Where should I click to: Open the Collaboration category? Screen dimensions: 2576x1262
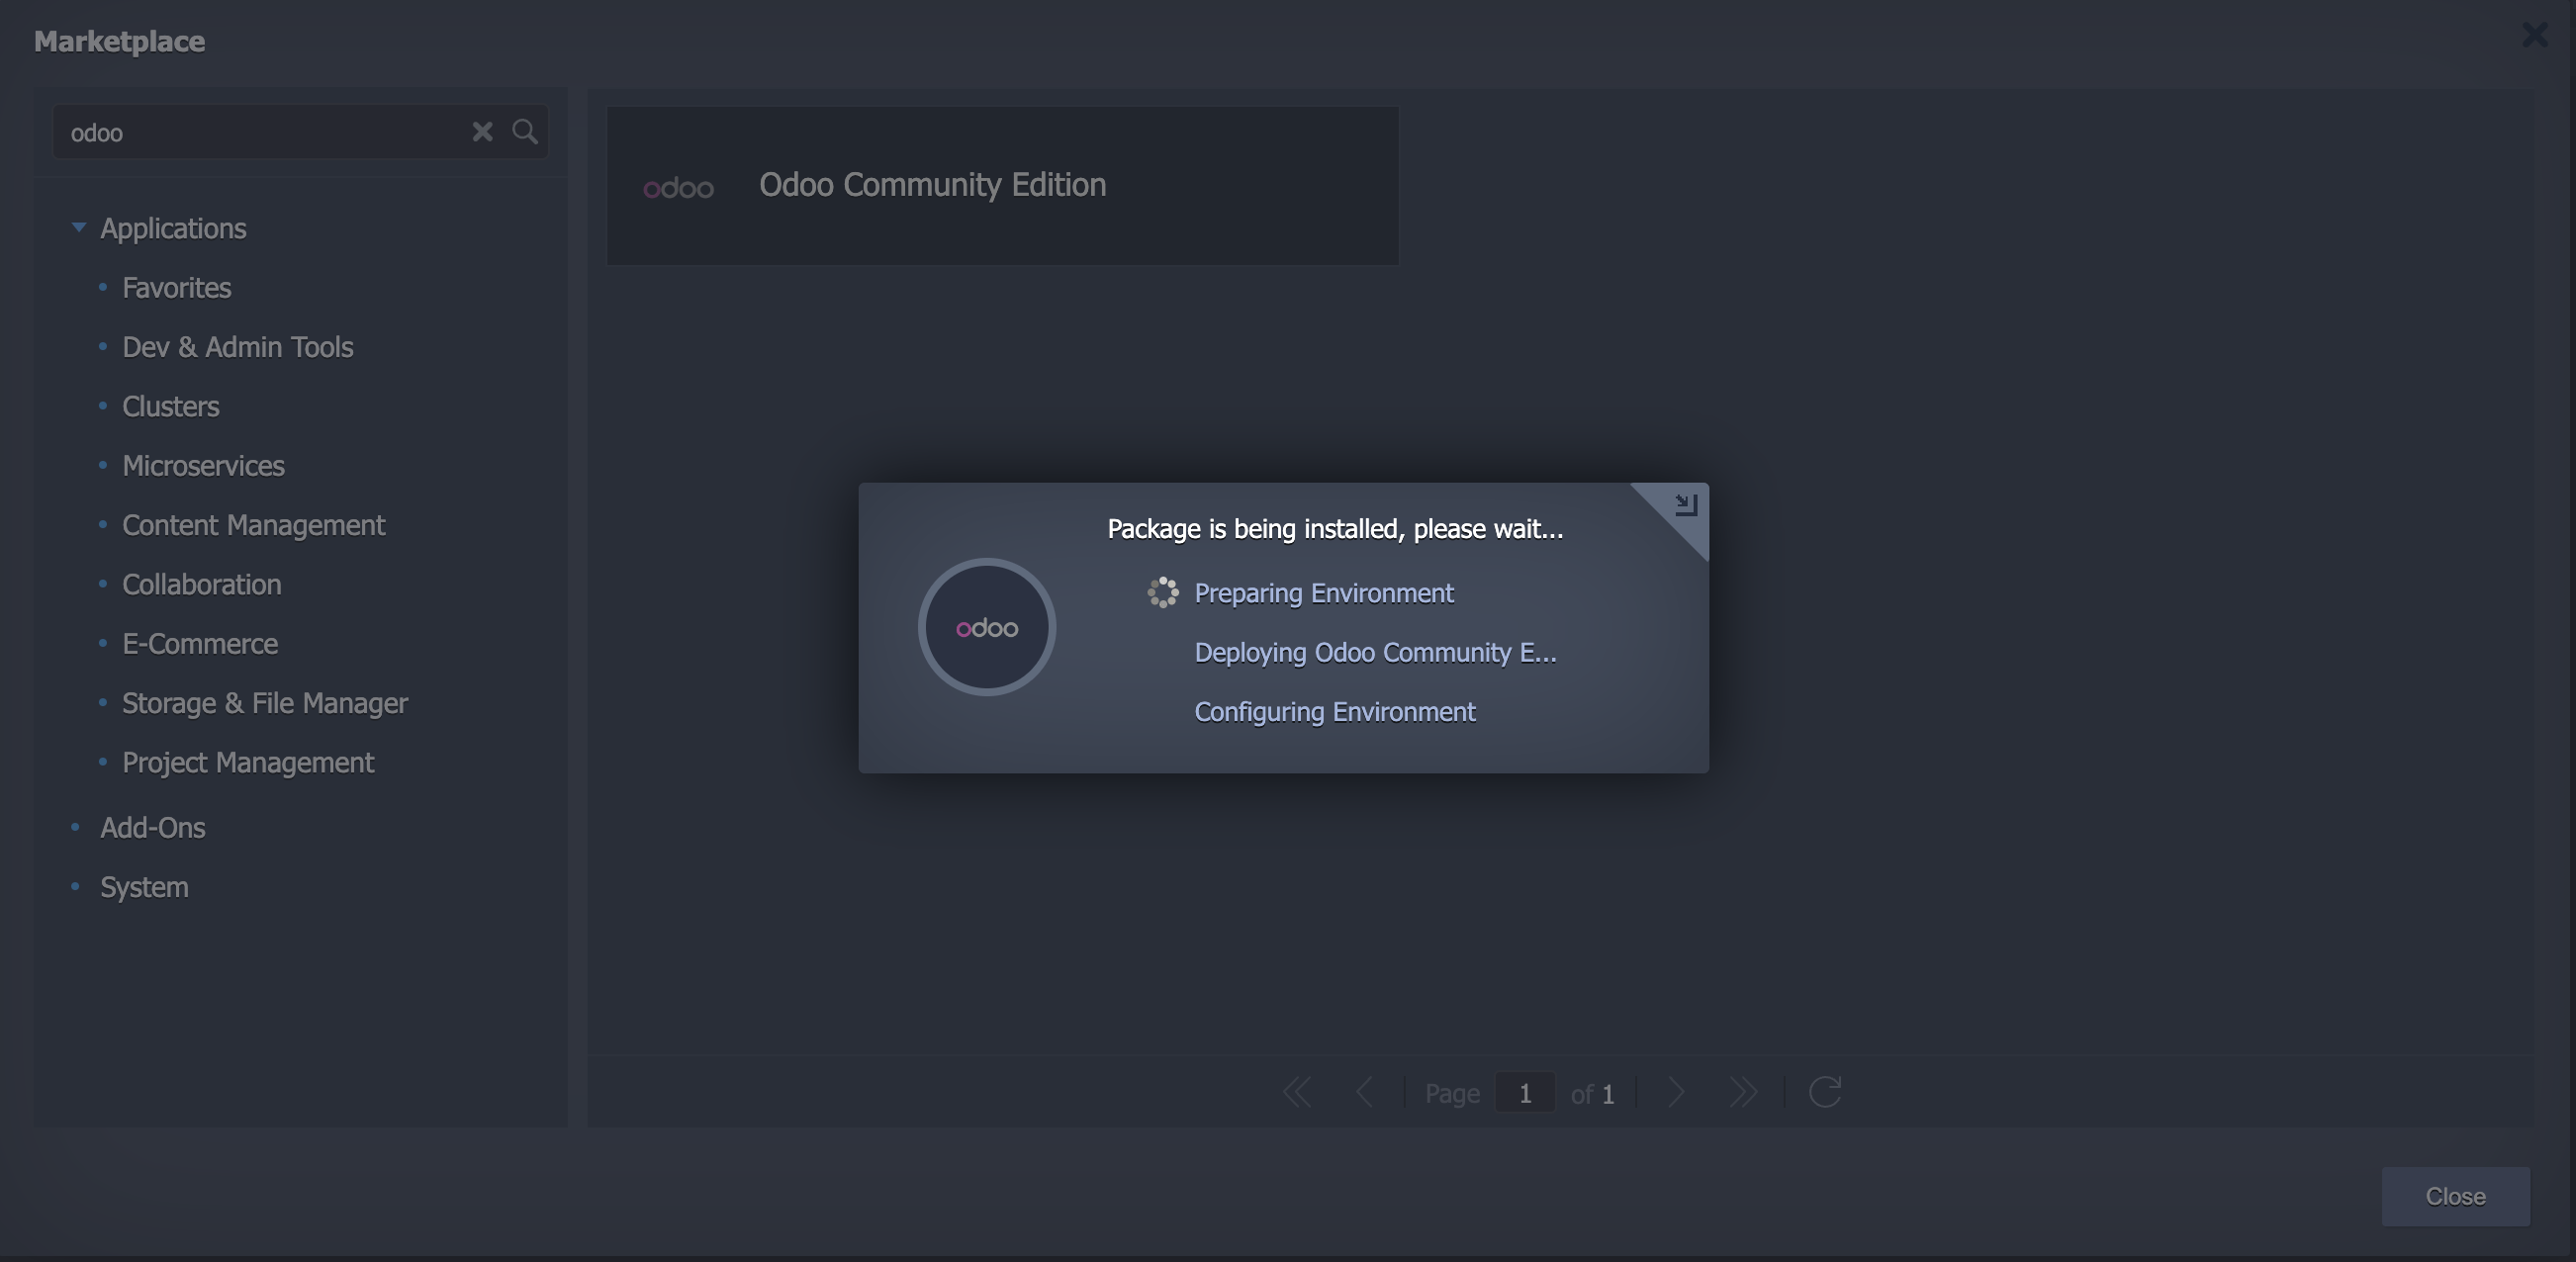pyautogui.click(x=202, y=585)
